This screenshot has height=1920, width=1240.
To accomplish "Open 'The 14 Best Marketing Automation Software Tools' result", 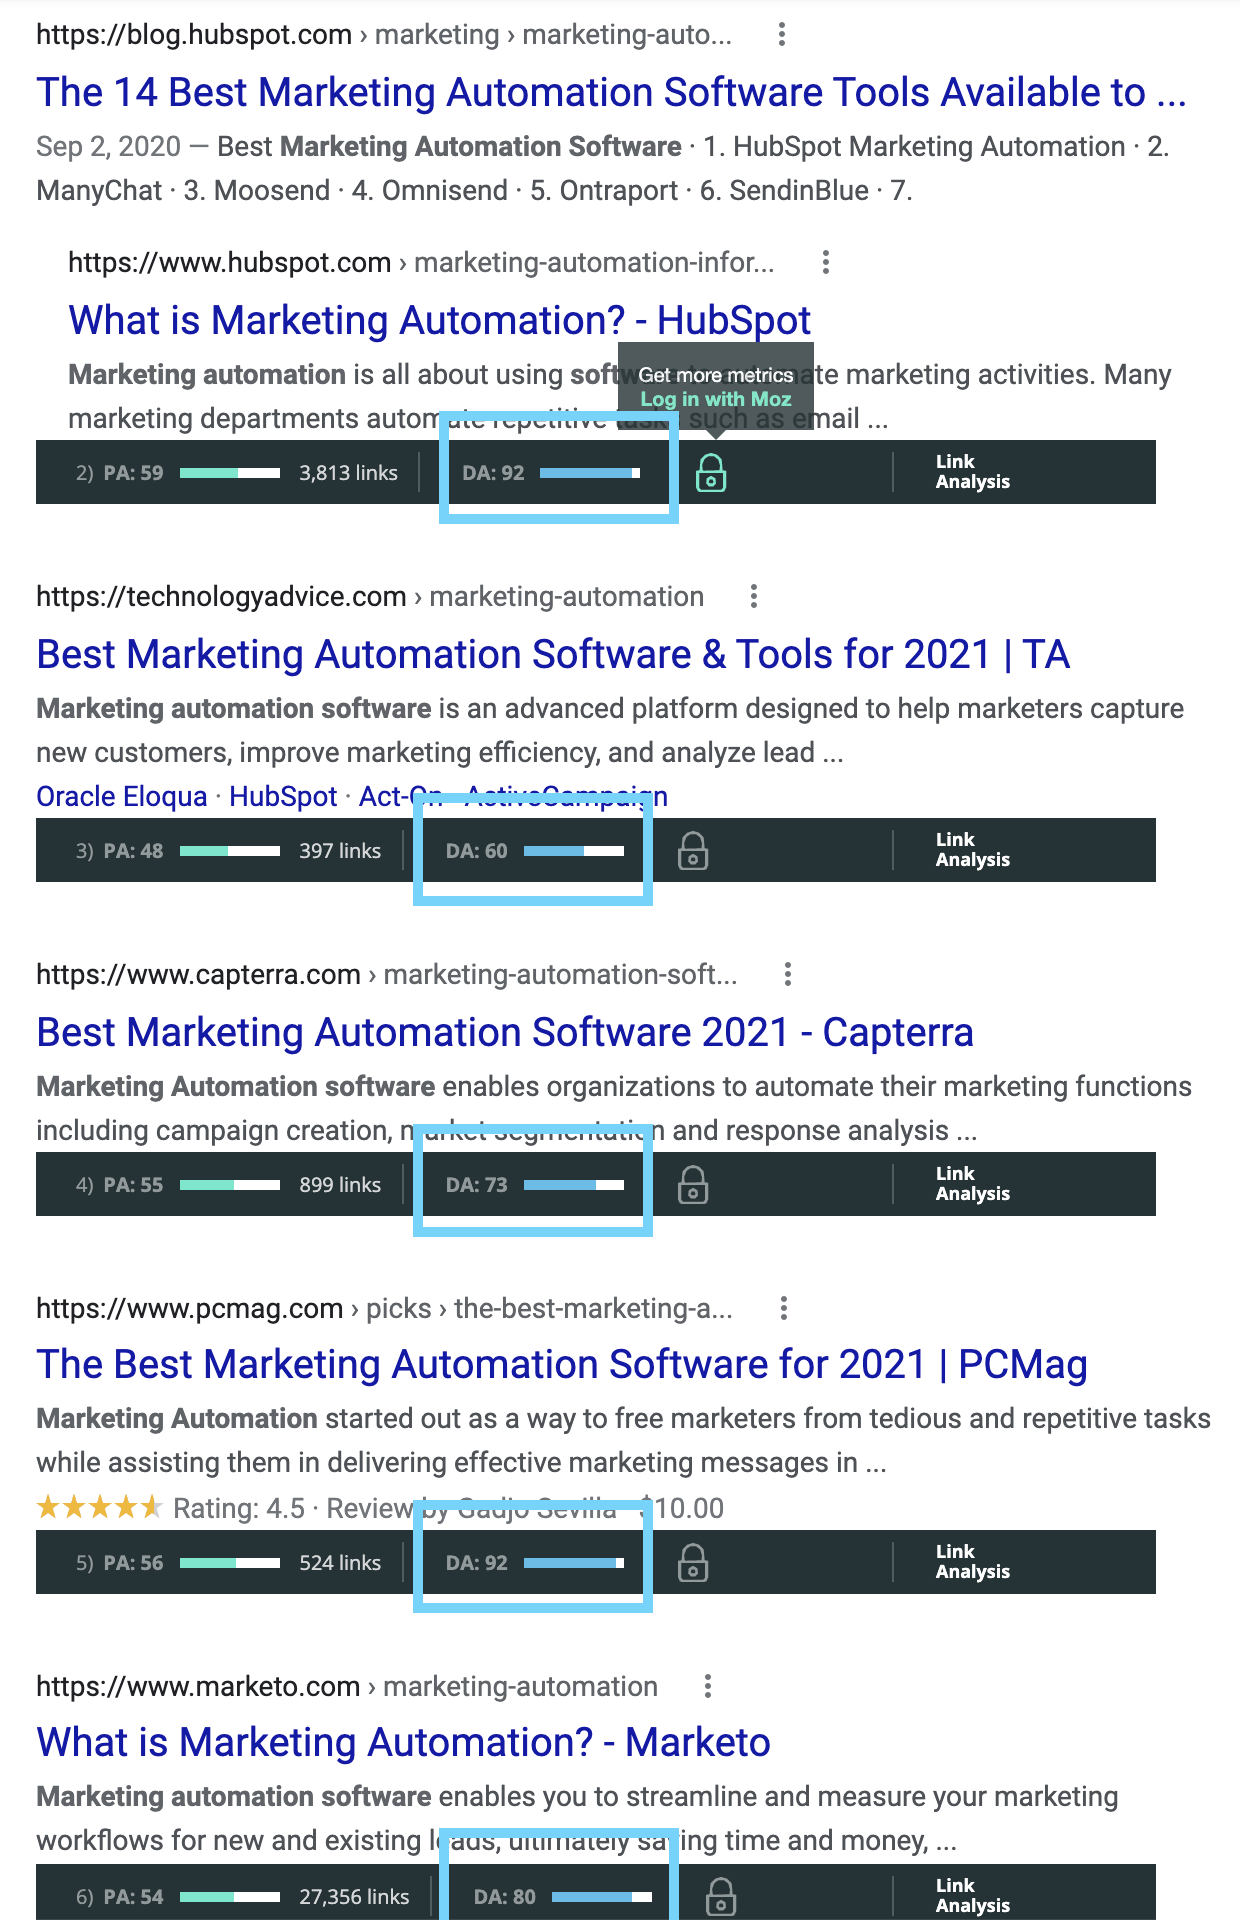I will (611, 93).
